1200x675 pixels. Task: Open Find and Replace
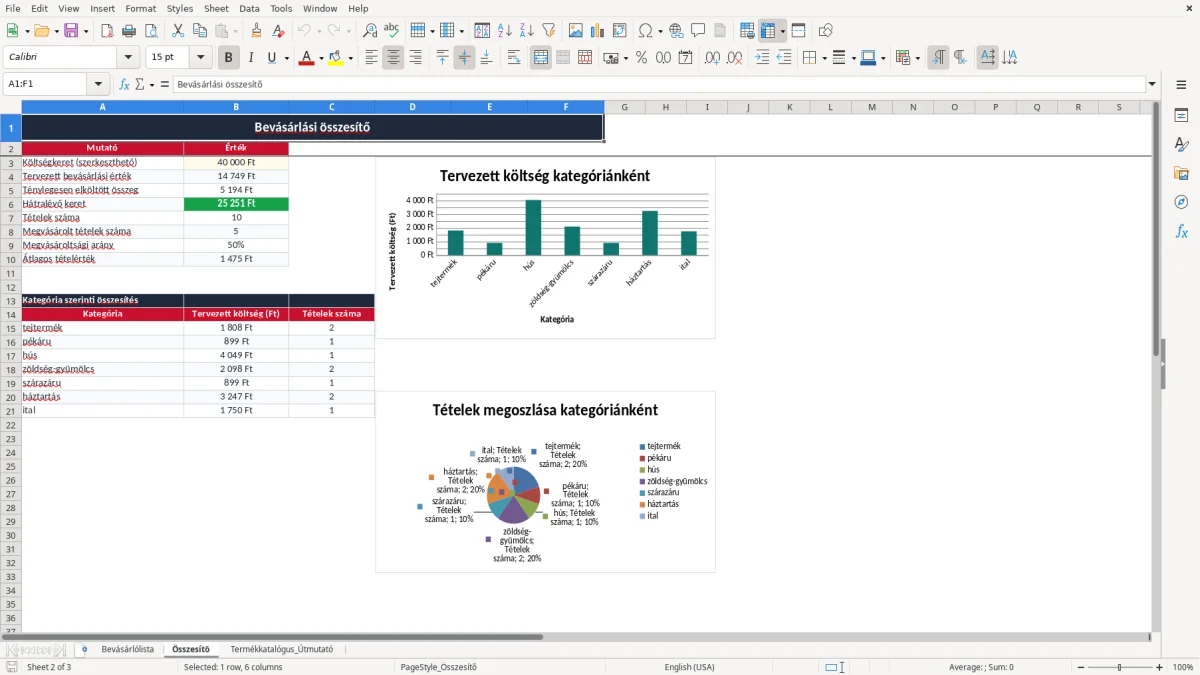(370, 31)
